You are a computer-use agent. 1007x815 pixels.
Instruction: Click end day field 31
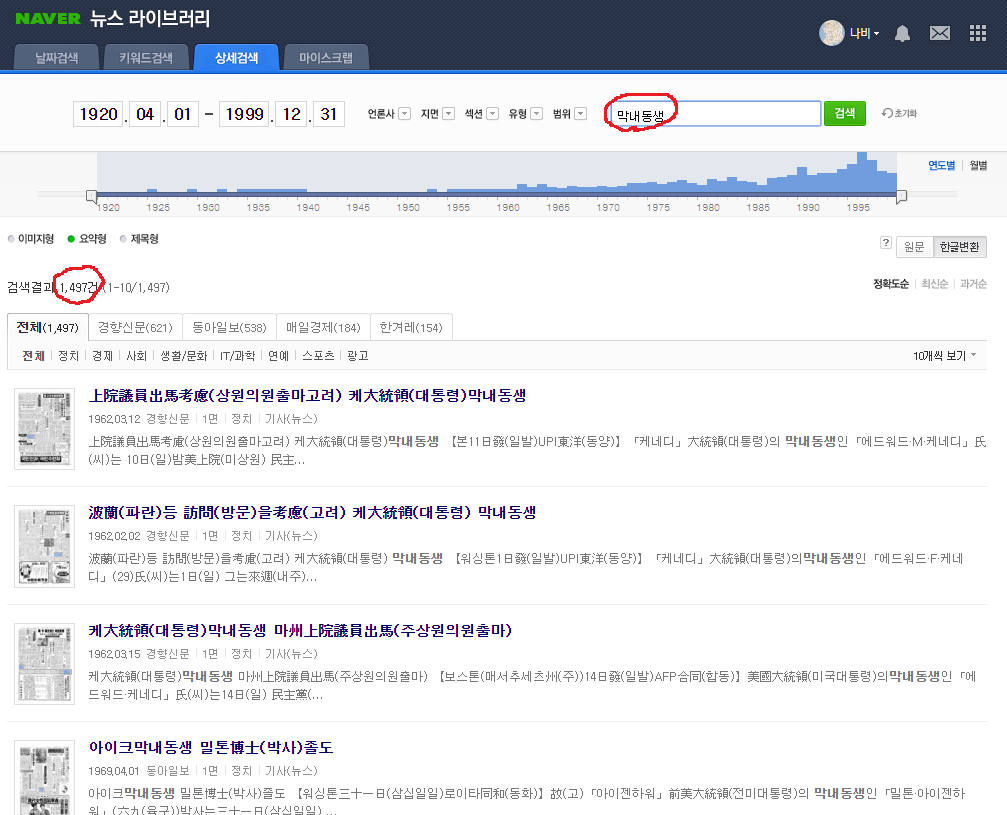click(329, 114)
